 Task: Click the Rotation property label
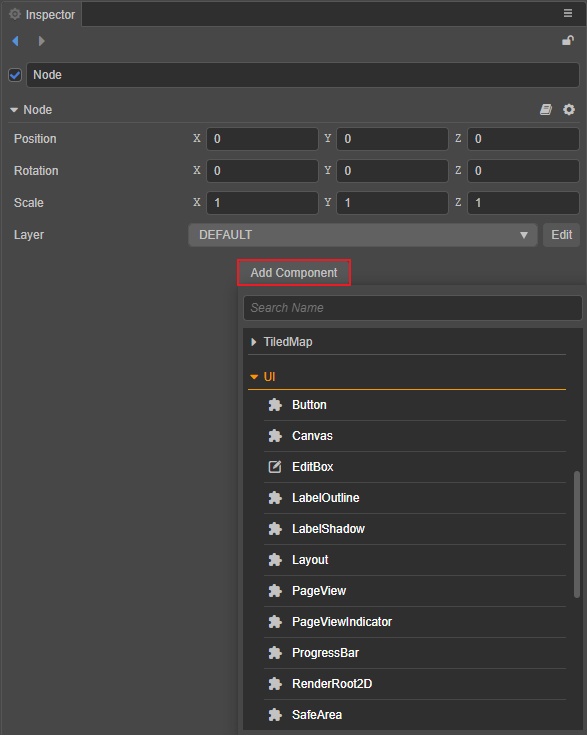click(x=36, y=171)
